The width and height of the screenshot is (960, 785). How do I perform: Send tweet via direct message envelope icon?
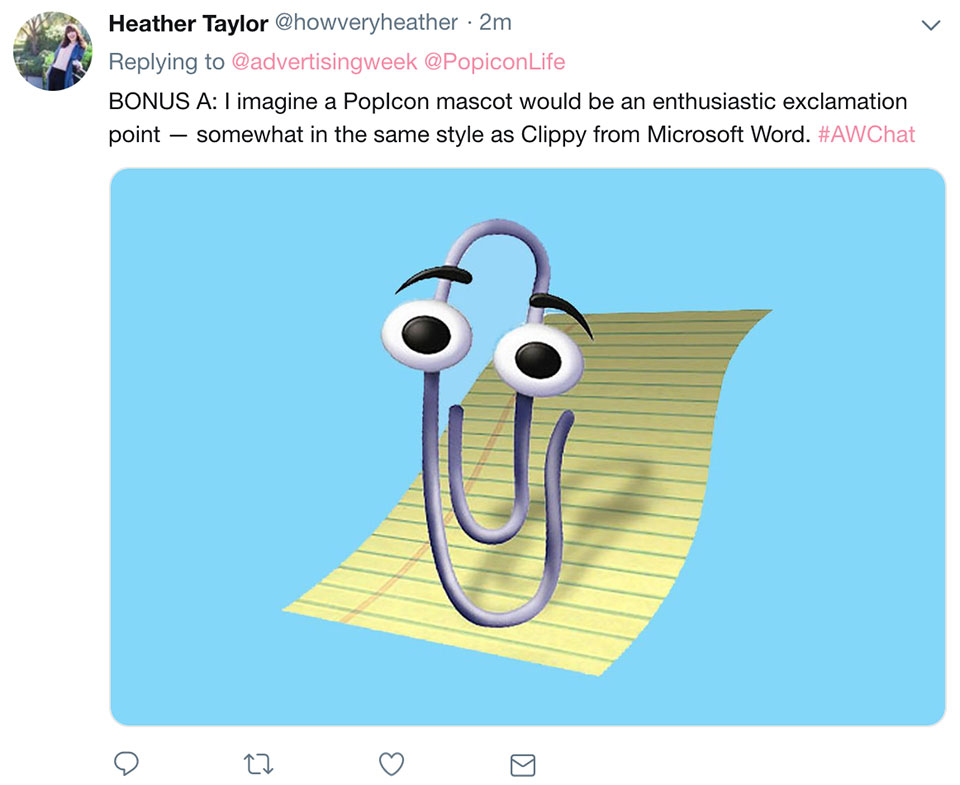(523, 765)
